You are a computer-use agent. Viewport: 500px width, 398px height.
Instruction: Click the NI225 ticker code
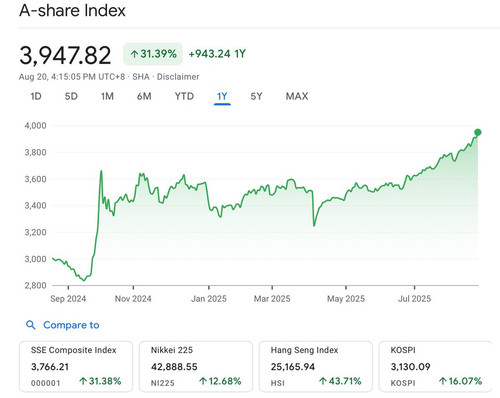(x=163, y=383)
